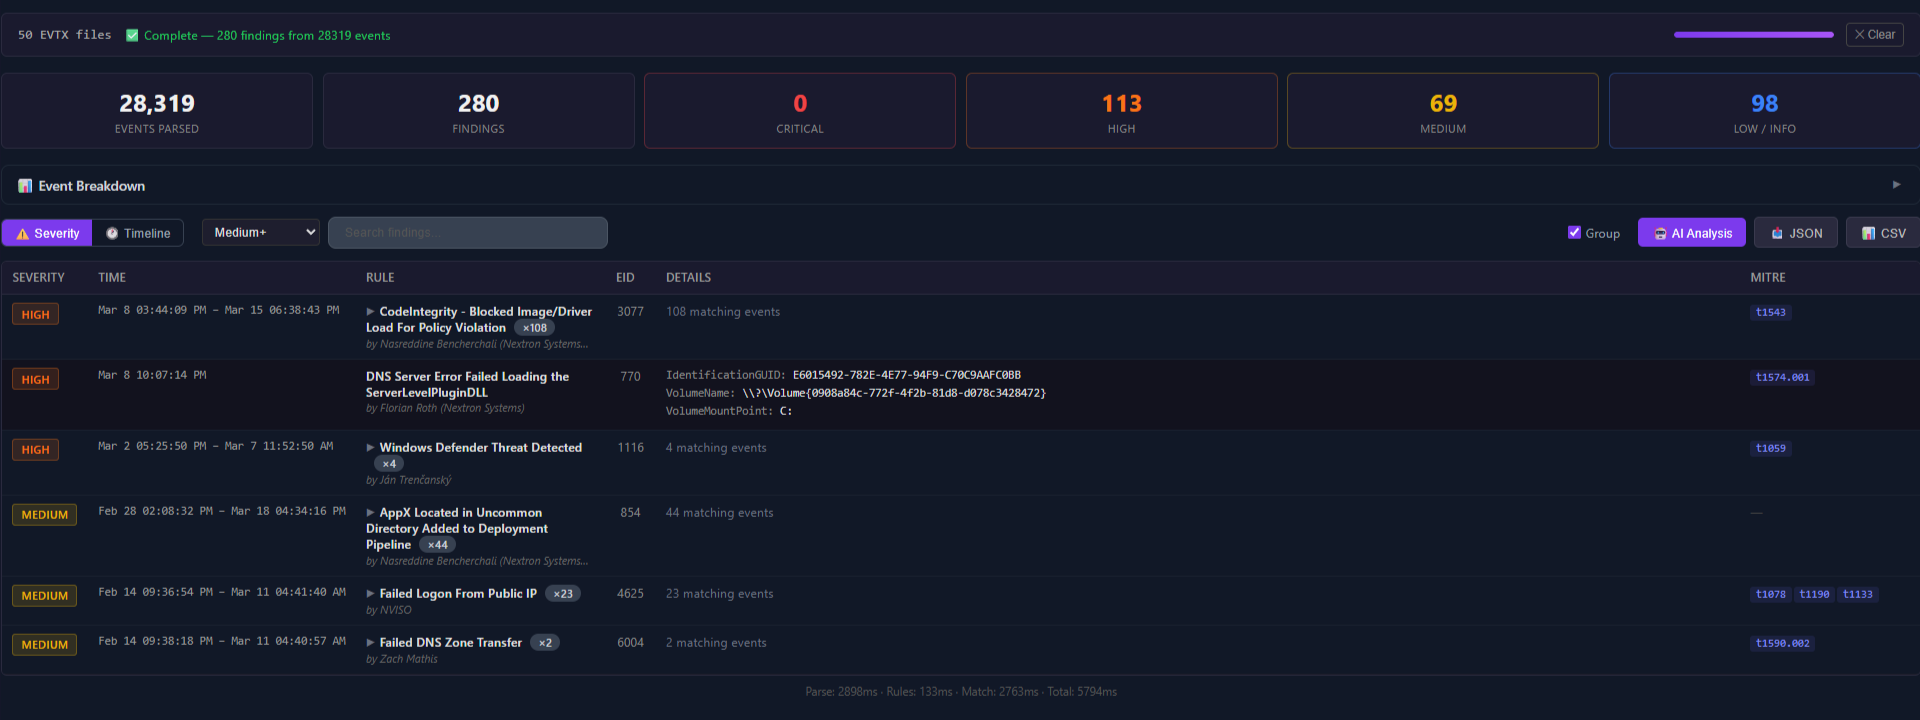Expand the CodeIntegrity Blocked Image/Driver finding
The image size is (1920, 720).
371,312
